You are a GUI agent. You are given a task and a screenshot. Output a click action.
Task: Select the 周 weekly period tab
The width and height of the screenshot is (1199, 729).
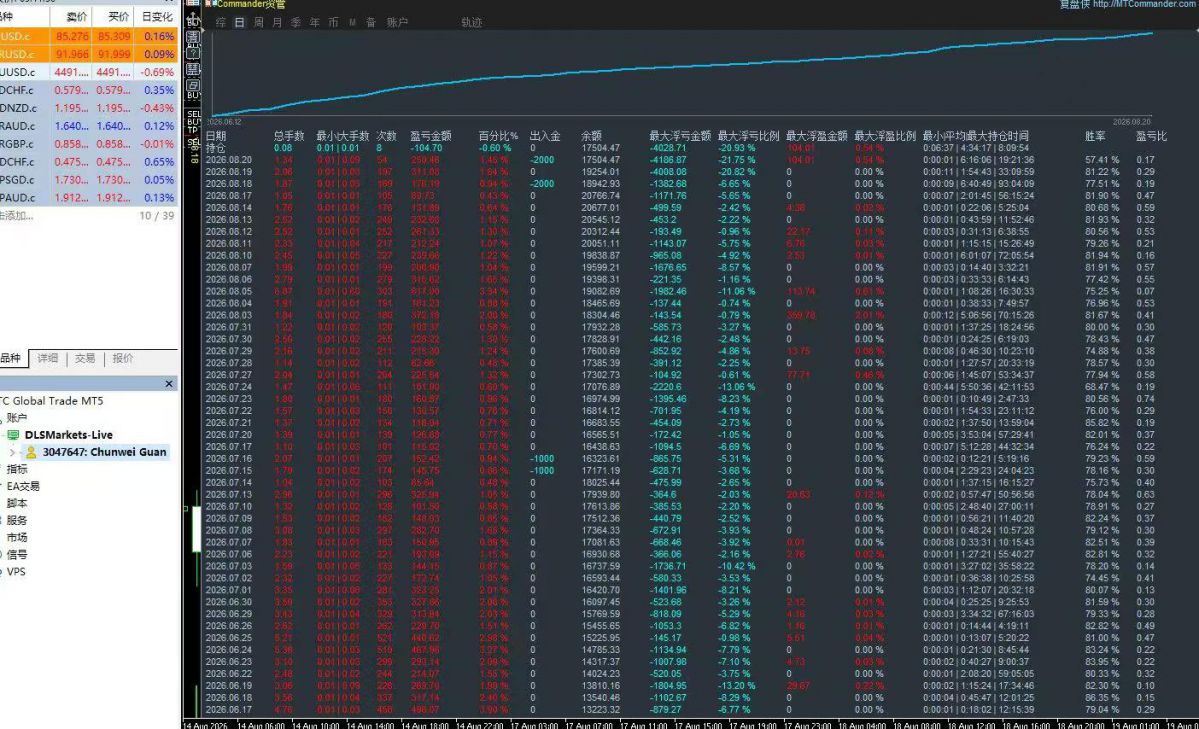click(258, 23)
